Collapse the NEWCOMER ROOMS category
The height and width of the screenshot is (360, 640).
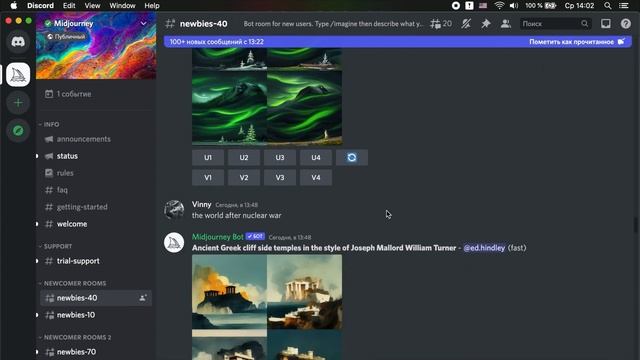click(72, 283)
